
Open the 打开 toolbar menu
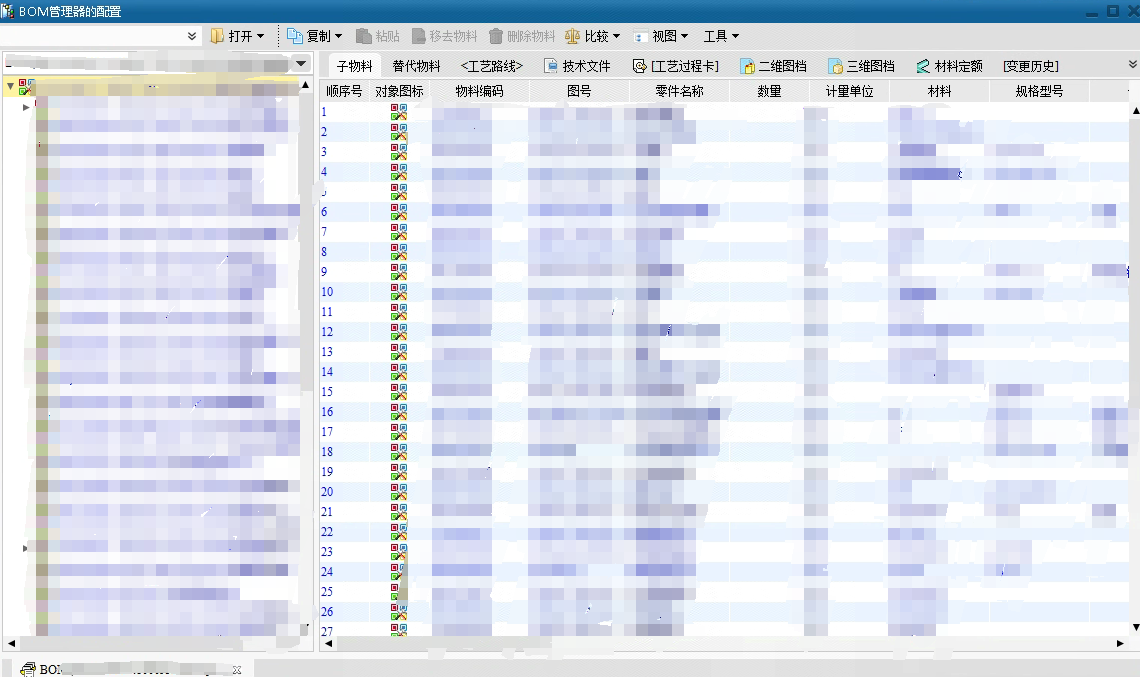tap(237, 36)
